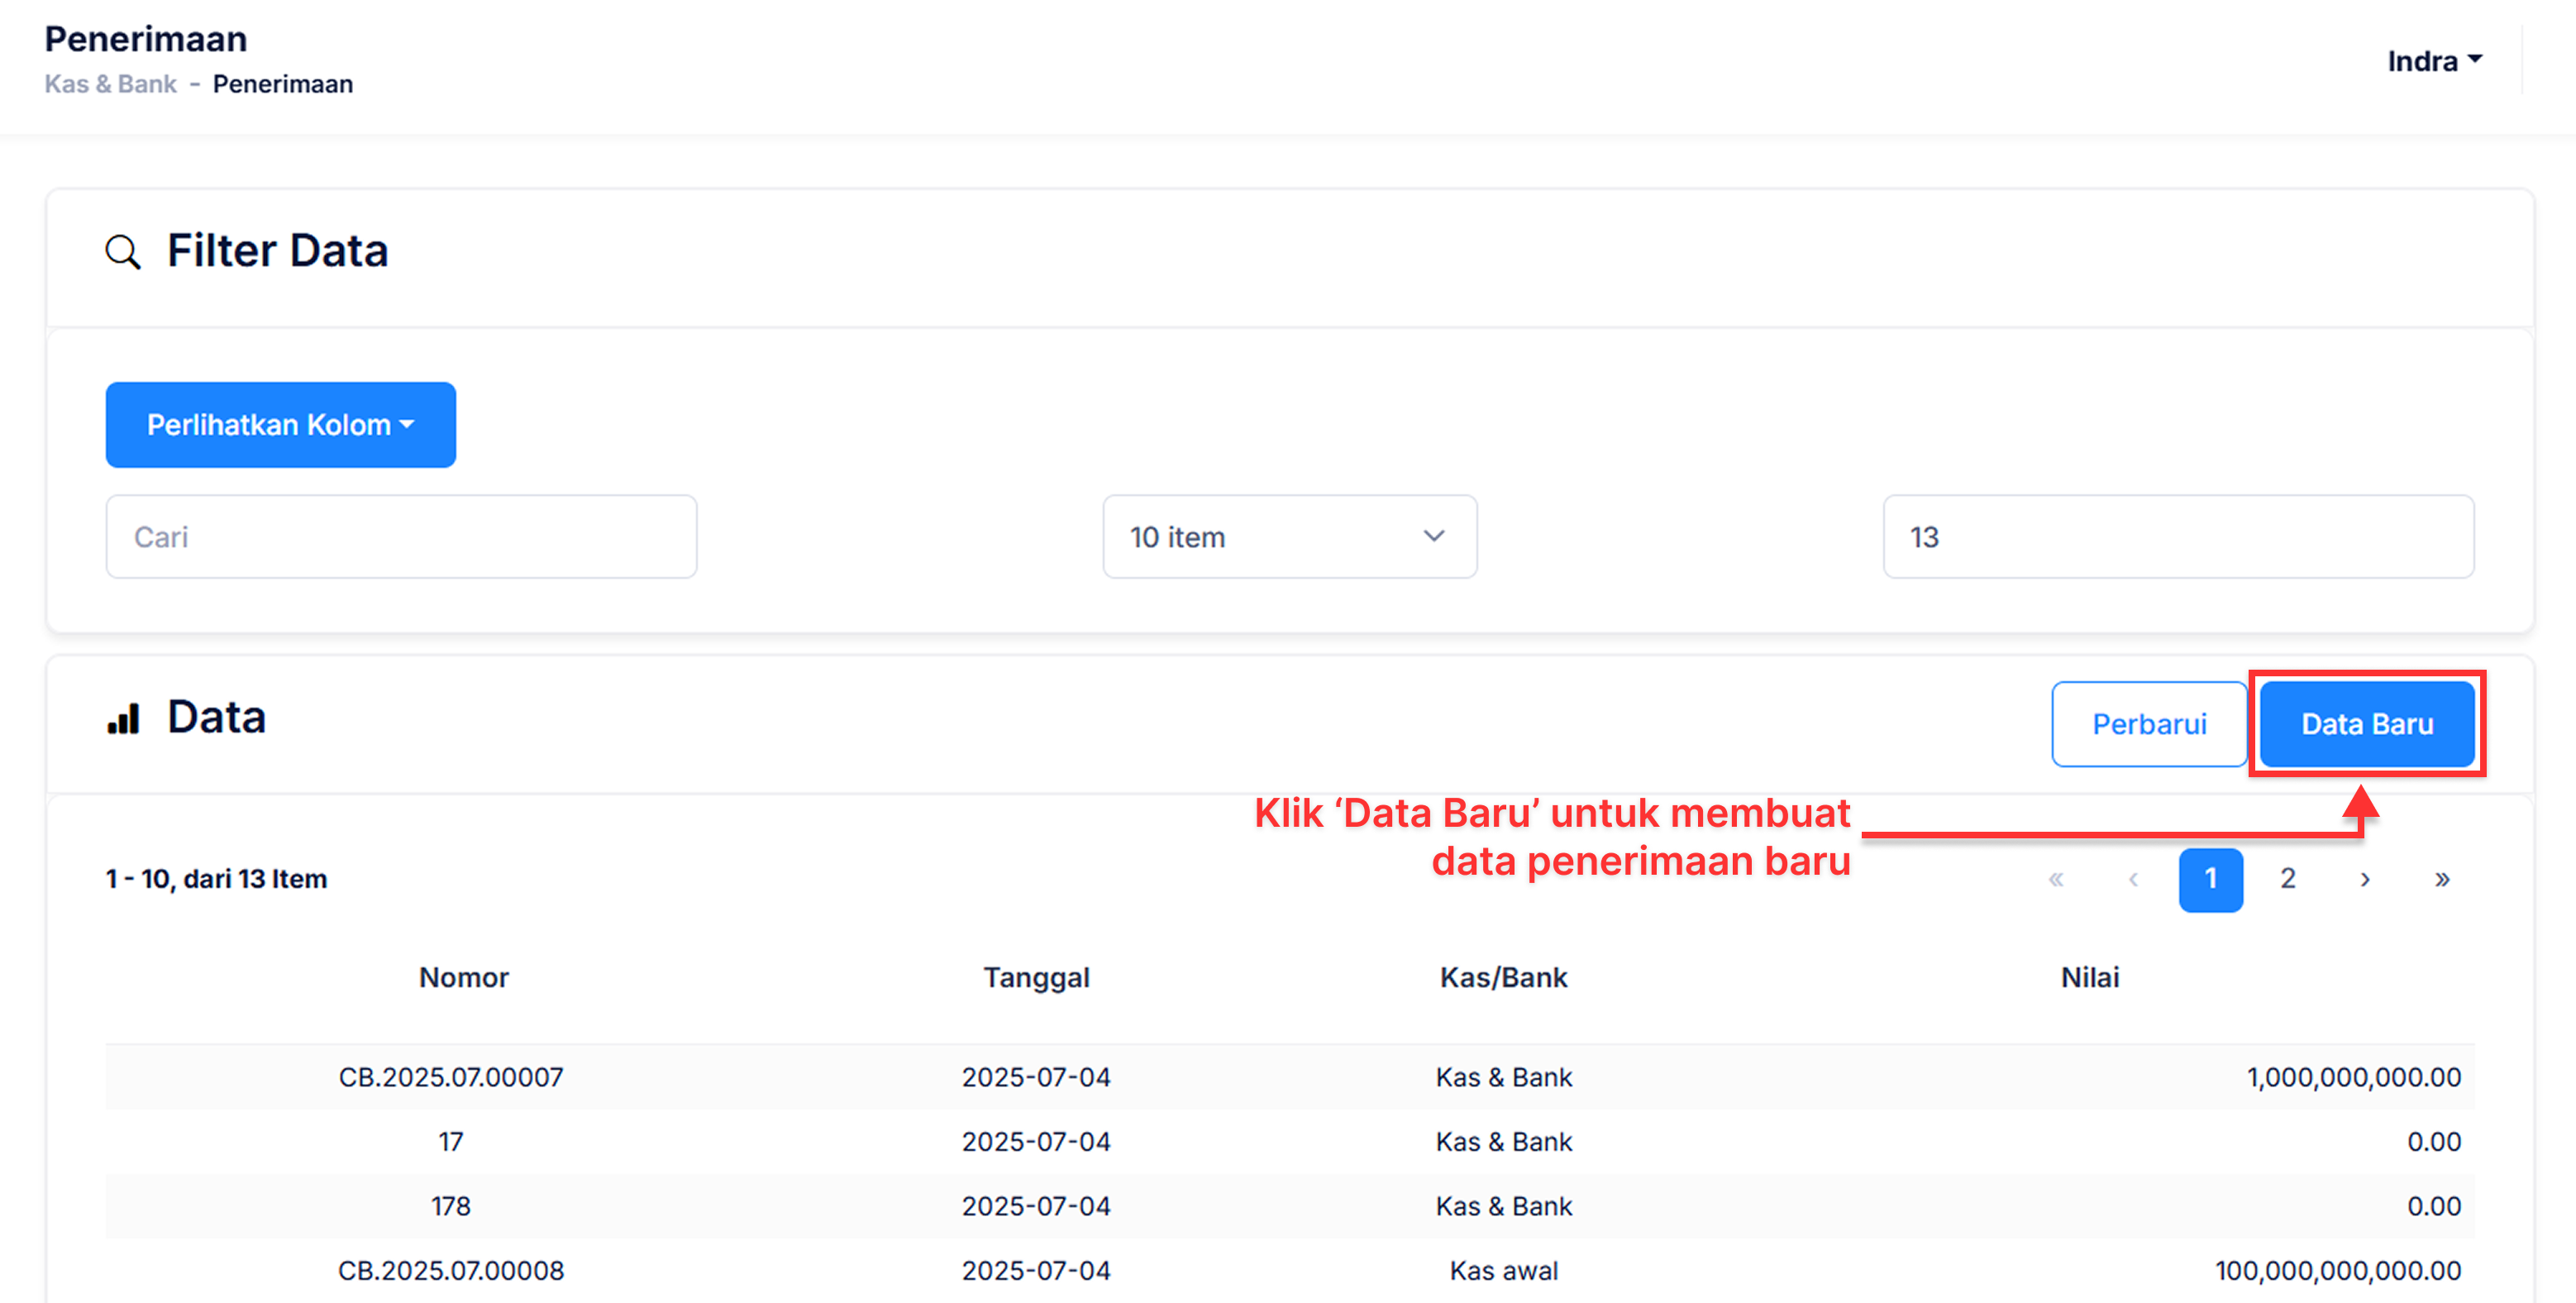Image resolution: width=2576 pixels, height=1303 pixels.
Task: Jump to first page with double-left arrow
Action: [2055, 879]
